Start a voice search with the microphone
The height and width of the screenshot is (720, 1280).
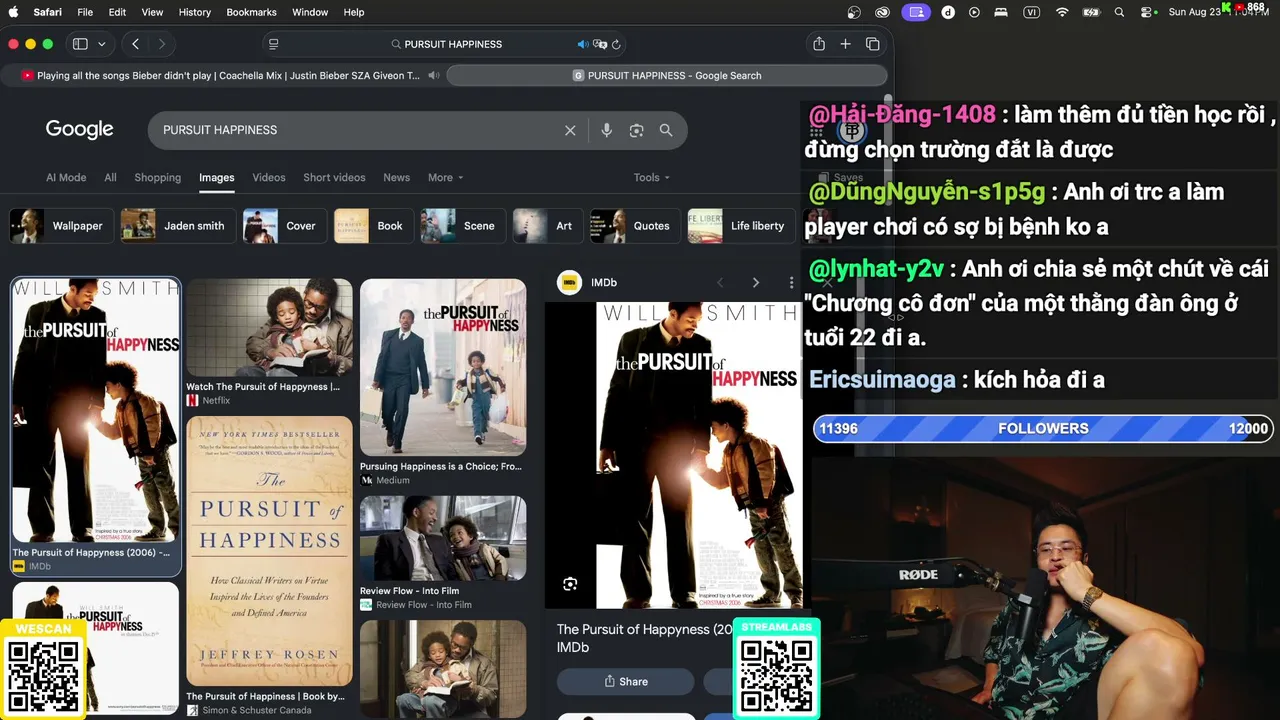(x=606, y=130)
